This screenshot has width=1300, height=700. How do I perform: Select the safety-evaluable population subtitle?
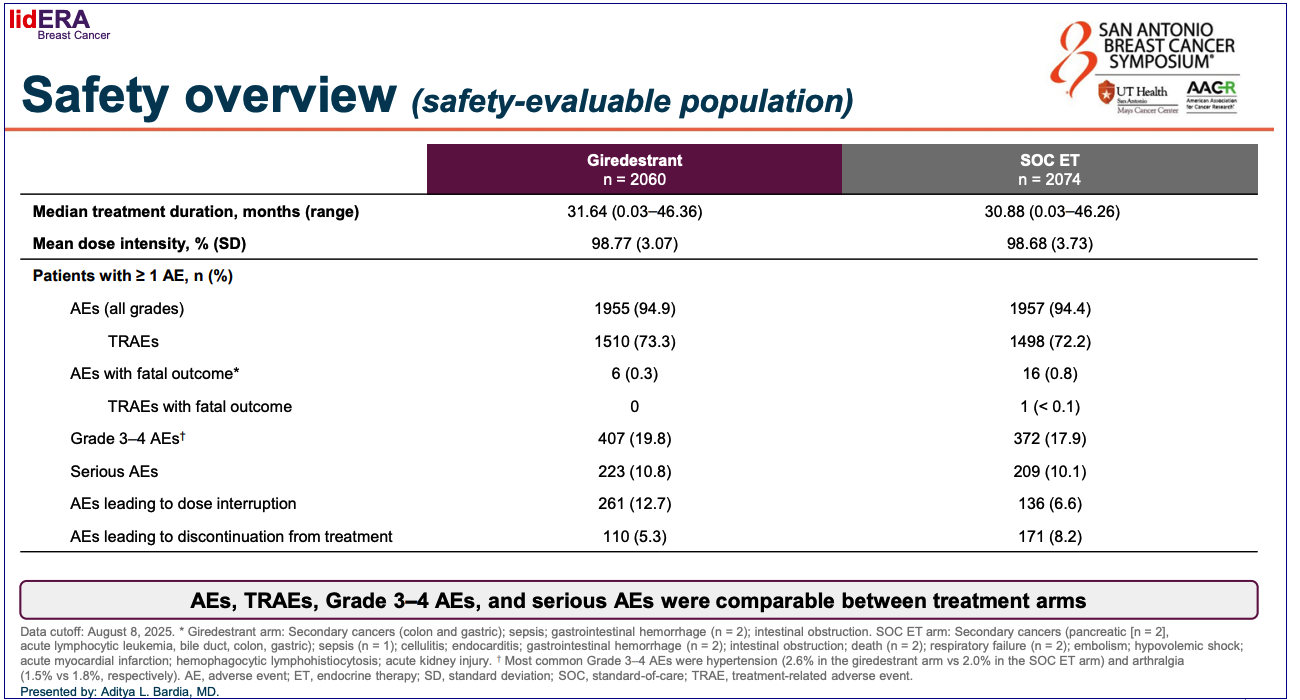click(632, 101)
